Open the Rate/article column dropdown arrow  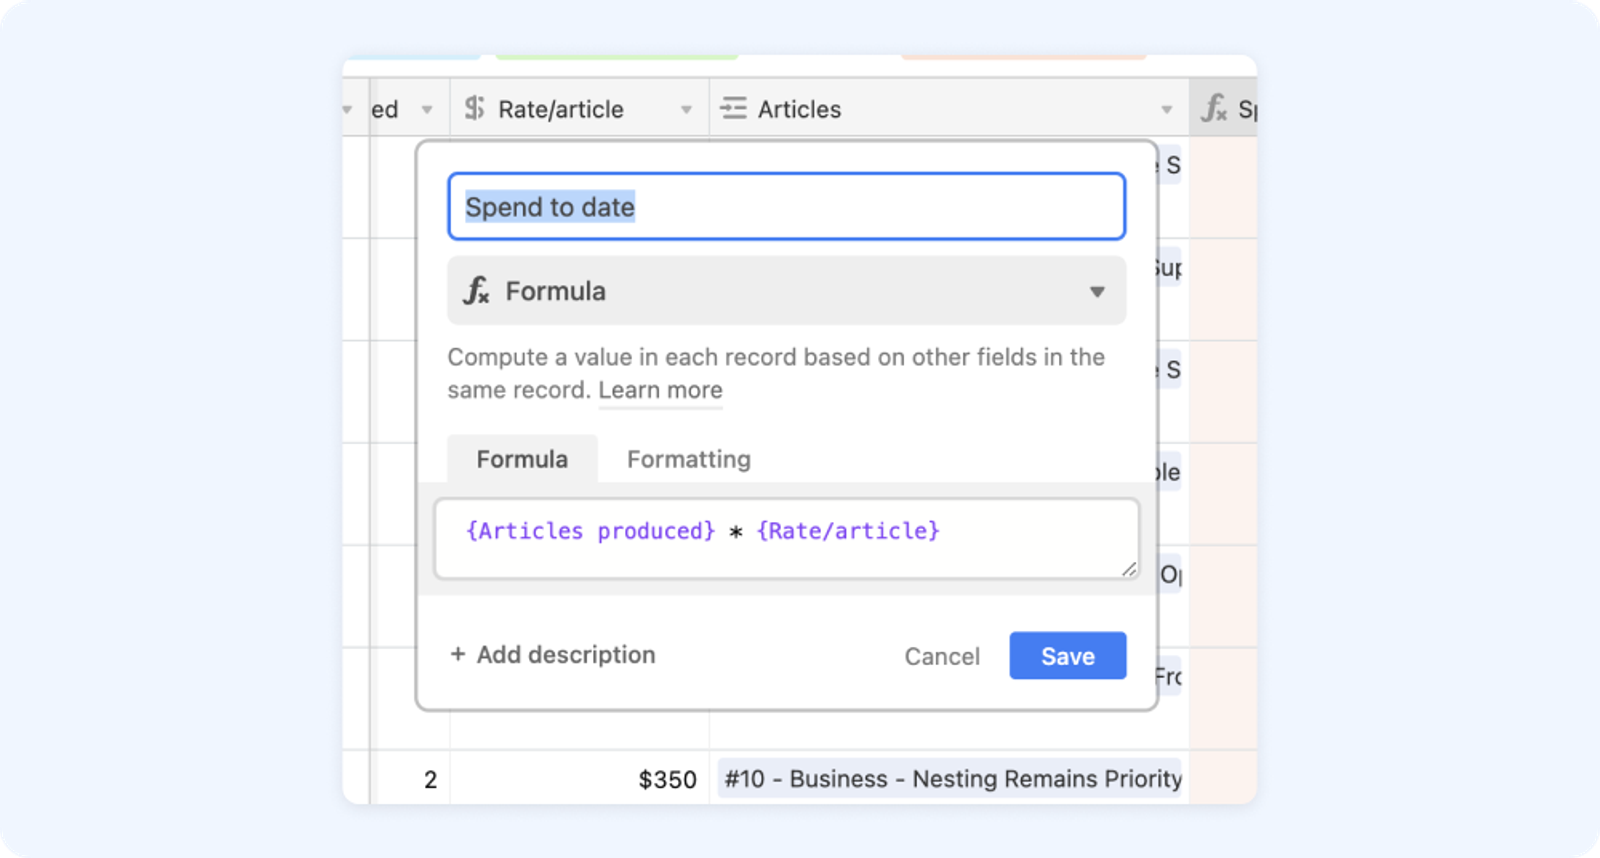(686, 109)
